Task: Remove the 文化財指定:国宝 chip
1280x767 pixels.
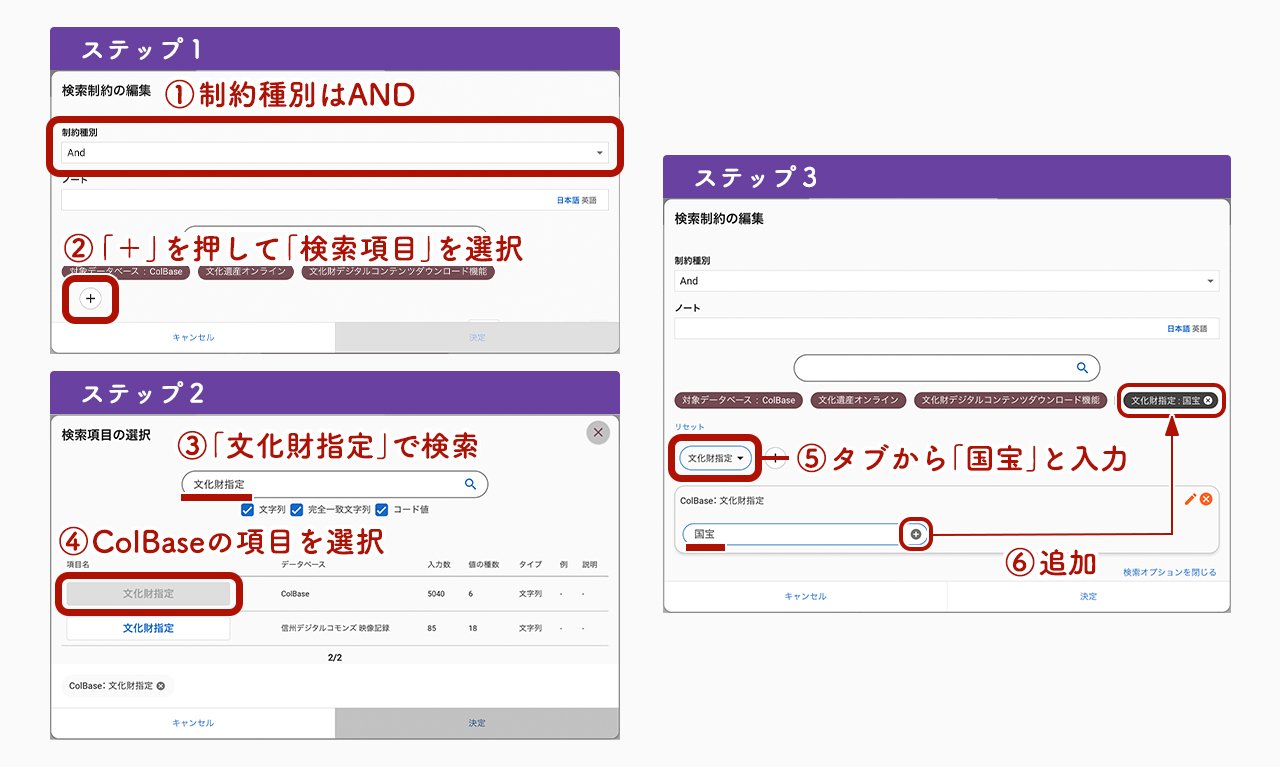Action: pos(1208,400)
